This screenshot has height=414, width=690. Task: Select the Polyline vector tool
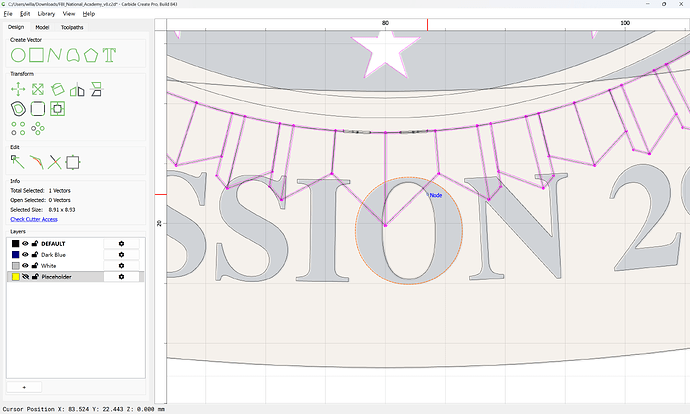[55, 55]
